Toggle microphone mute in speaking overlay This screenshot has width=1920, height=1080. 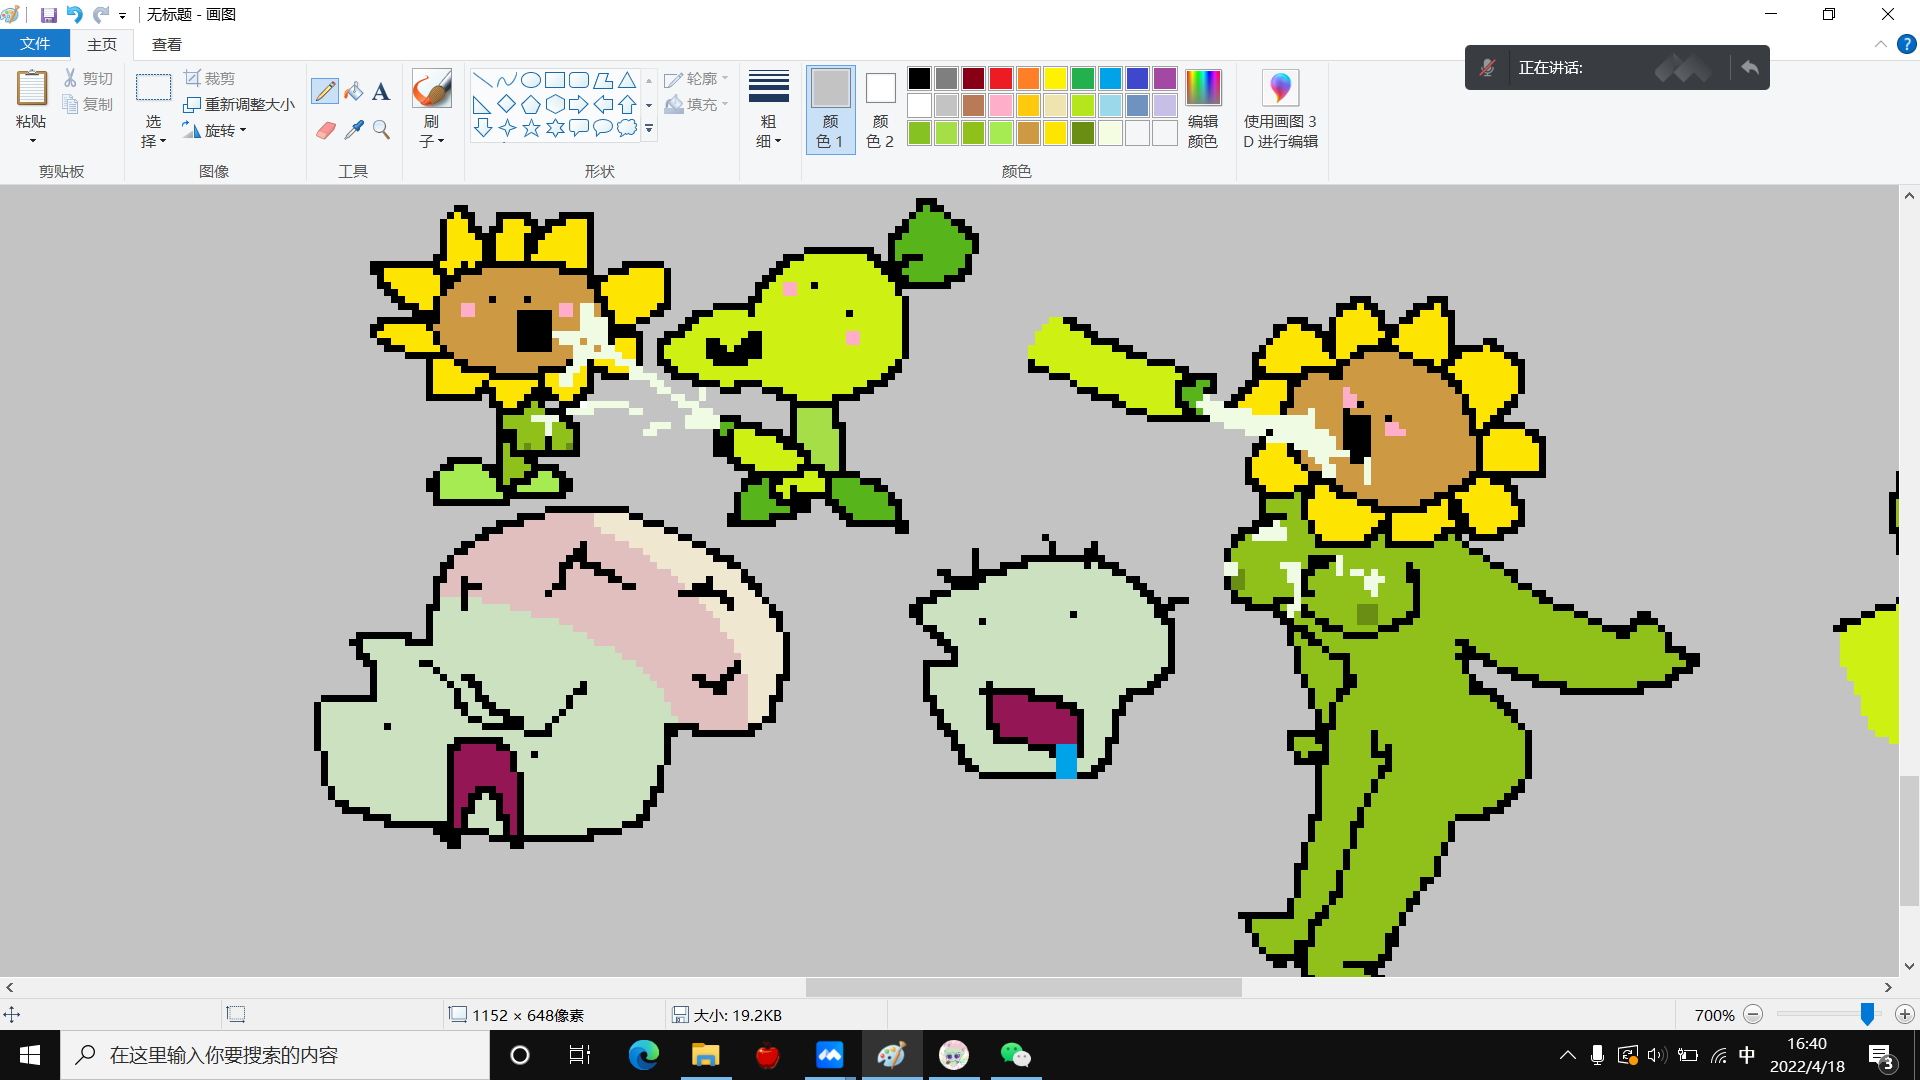tap(1488, 67)
